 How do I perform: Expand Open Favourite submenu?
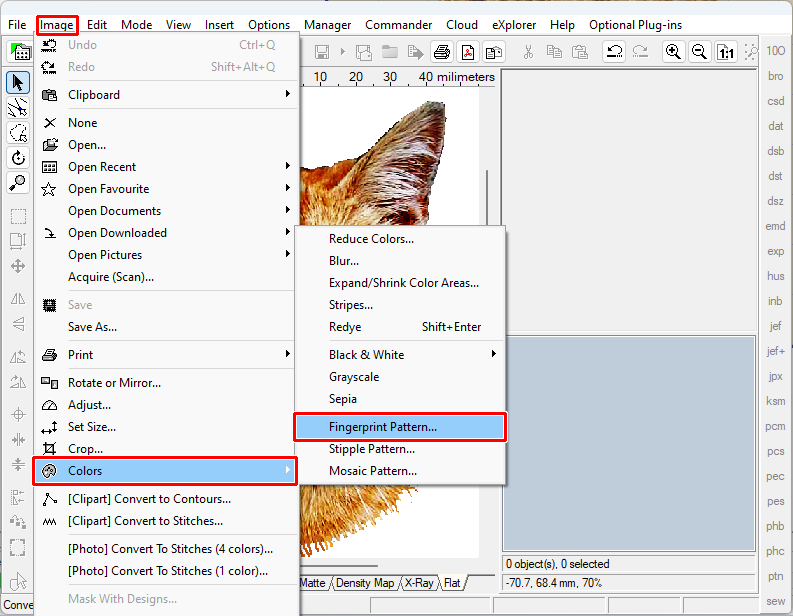click(166, 189)
